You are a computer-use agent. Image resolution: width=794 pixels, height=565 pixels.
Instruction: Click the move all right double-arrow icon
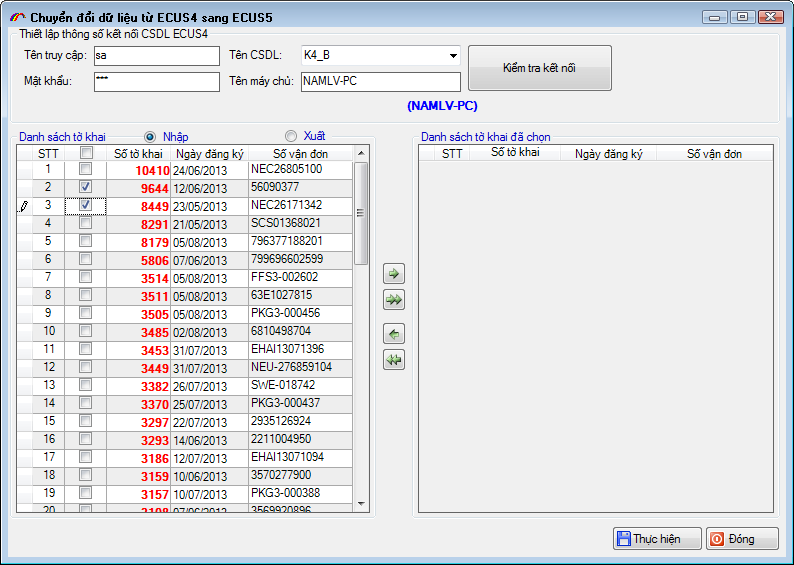pos(394,299)
